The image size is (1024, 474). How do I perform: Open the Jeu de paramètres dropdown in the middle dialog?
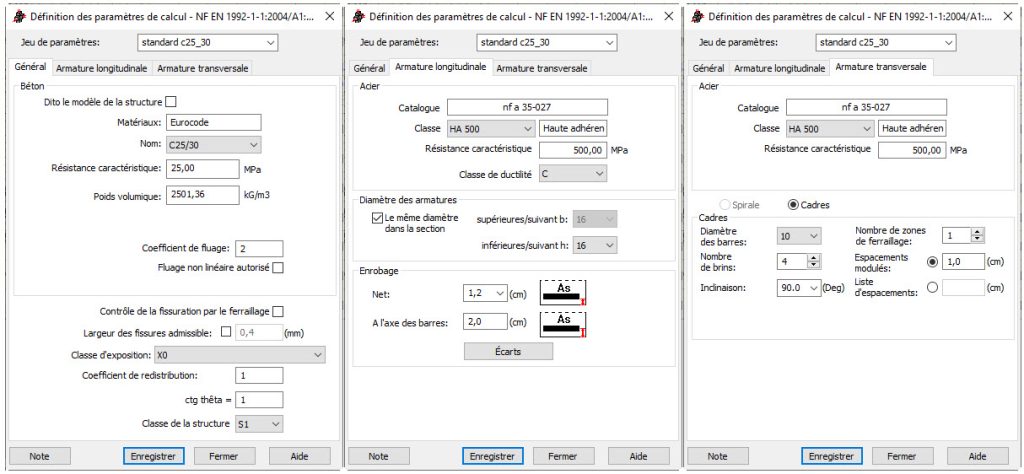tap(547, 42)
